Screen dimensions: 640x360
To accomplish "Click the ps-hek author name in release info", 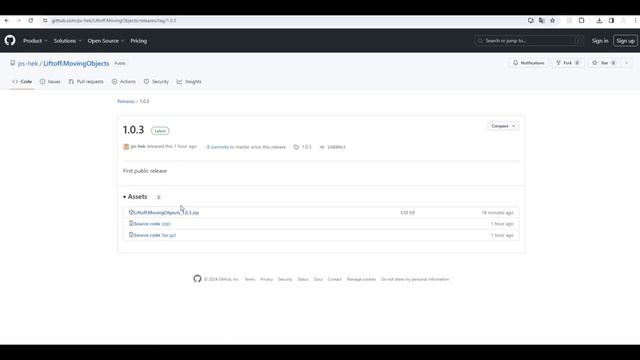I will click(x=138, y=146).
